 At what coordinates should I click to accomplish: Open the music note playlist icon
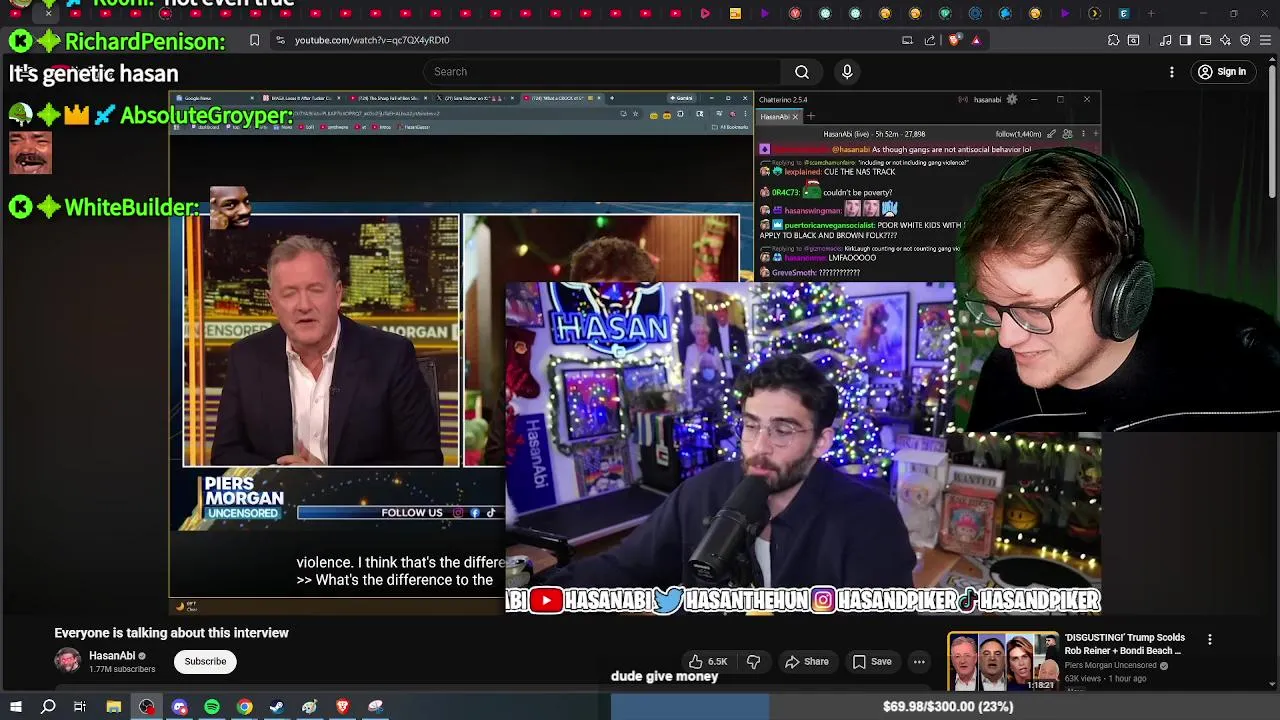coord(1166,40)
